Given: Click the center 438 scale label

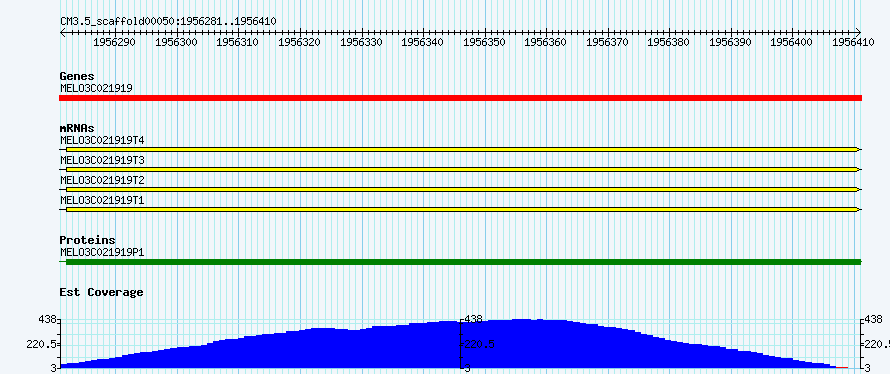Looking at the screenshot, I should click(474, 320).
